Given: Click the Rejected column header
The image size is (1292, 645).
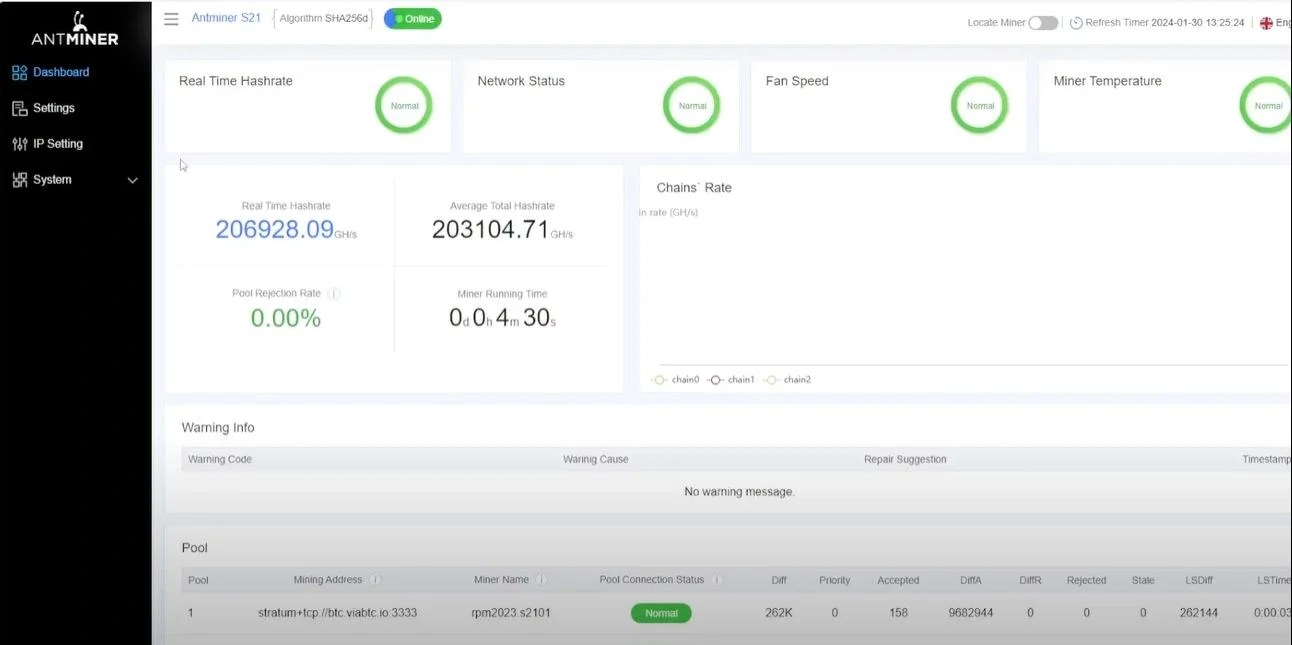Looking at the screenshot, I should (x=1086, y=580).
